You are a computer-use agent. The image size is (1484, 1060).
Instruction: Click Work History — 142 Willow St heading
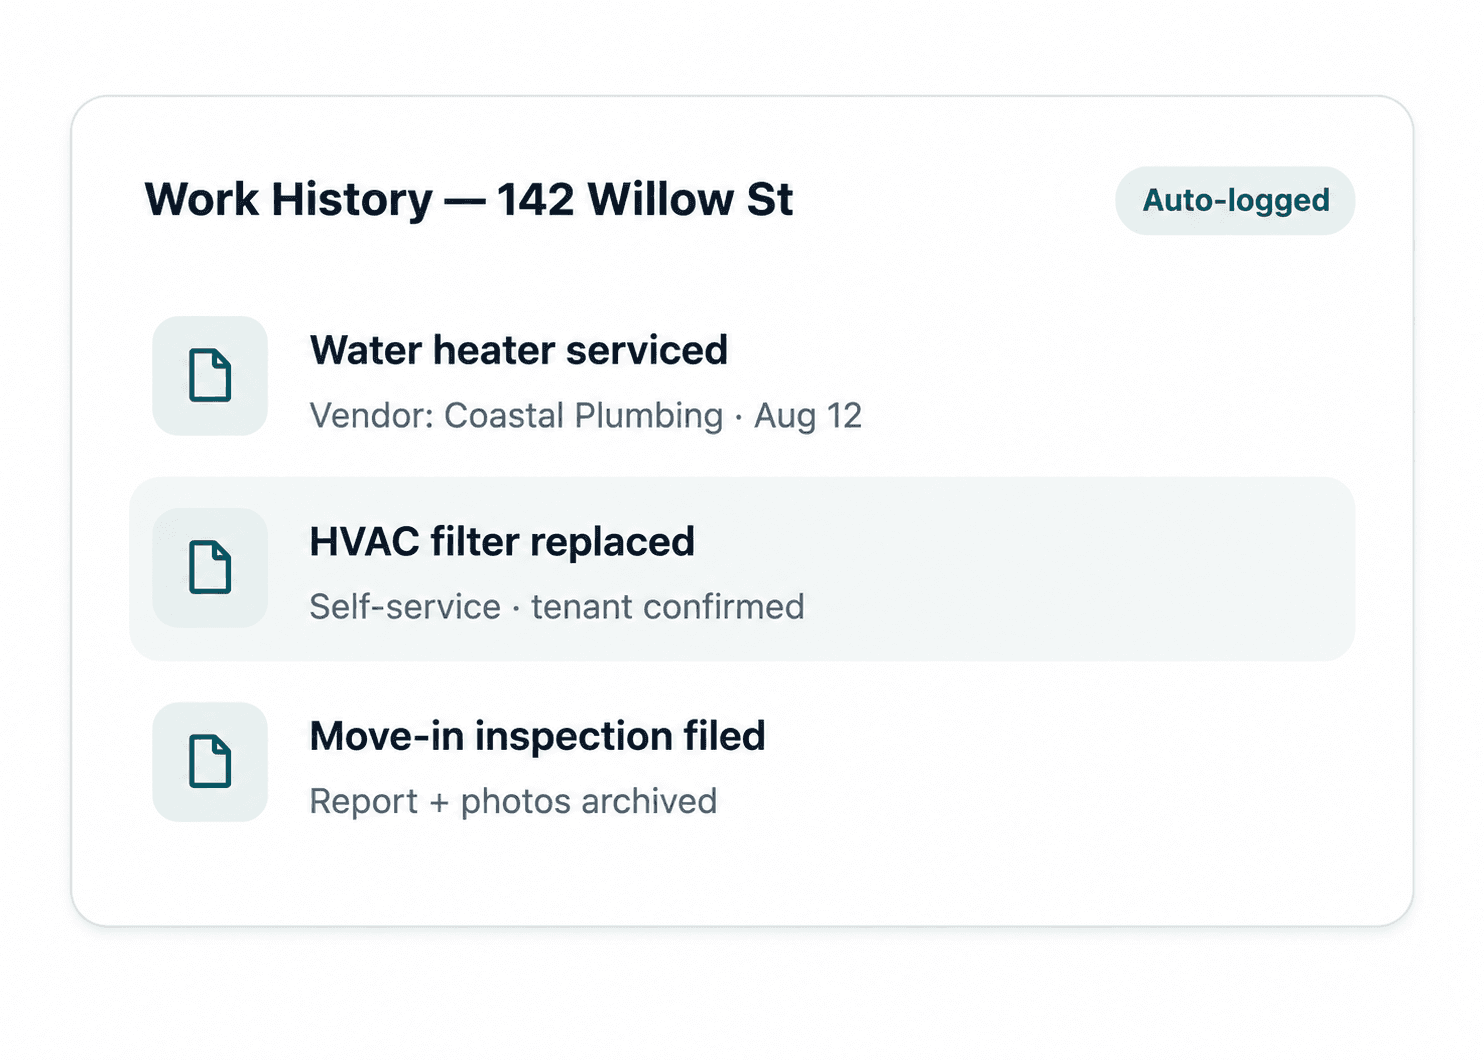469,200
